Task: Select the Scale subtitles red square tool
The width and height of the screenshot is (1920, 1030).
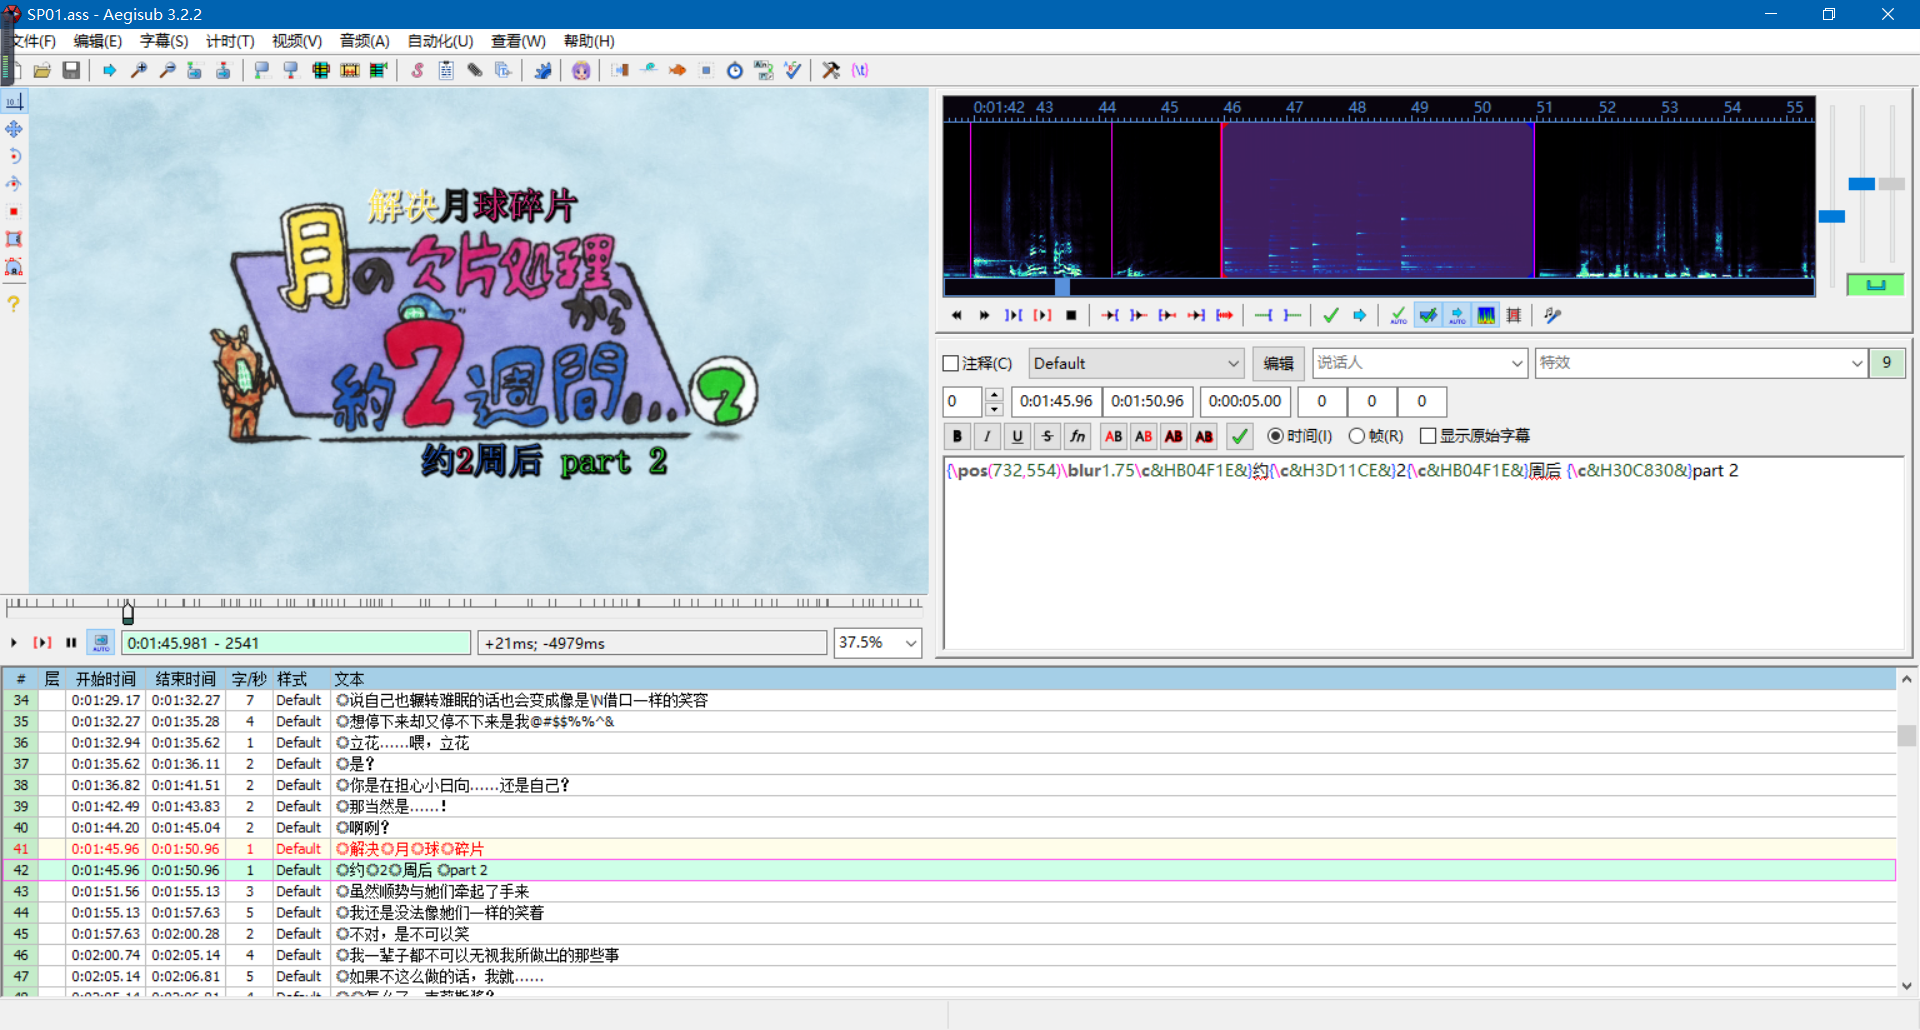Action: point(14,212)
